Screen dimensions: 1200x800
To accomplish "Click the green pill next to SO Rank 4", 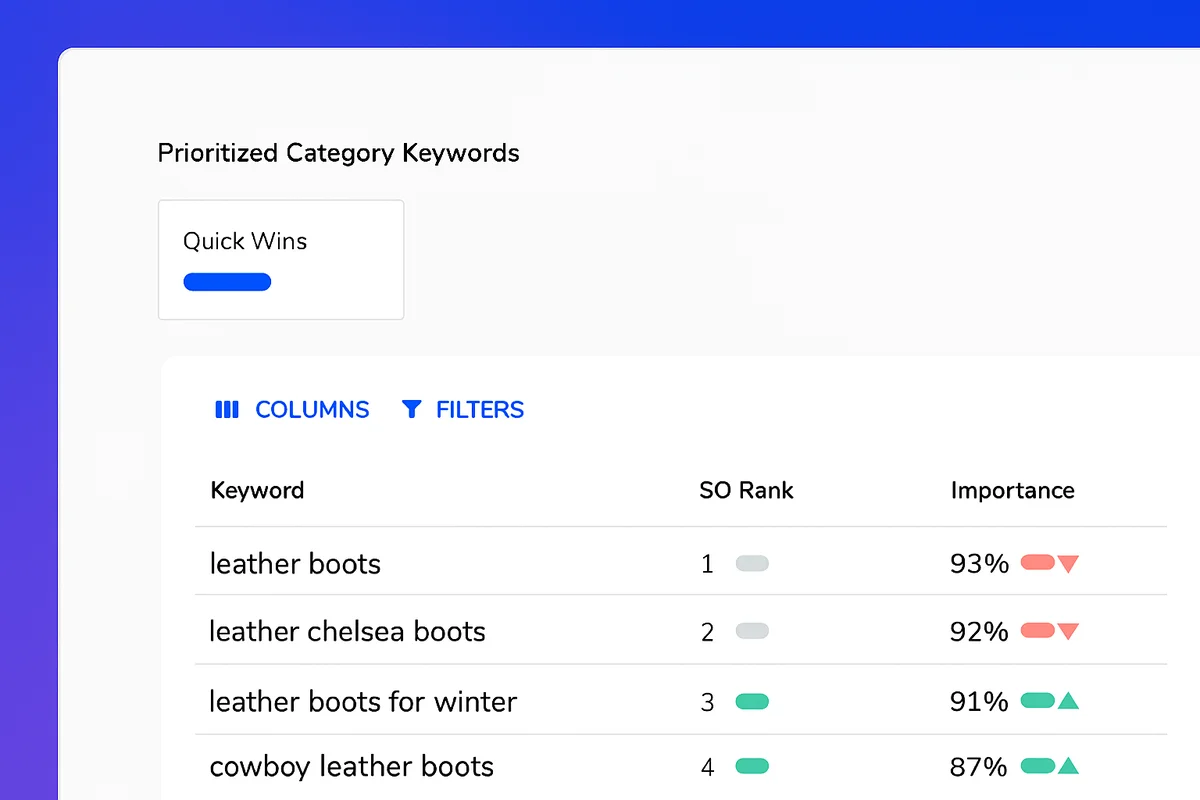I will click(x=752, y=767).
